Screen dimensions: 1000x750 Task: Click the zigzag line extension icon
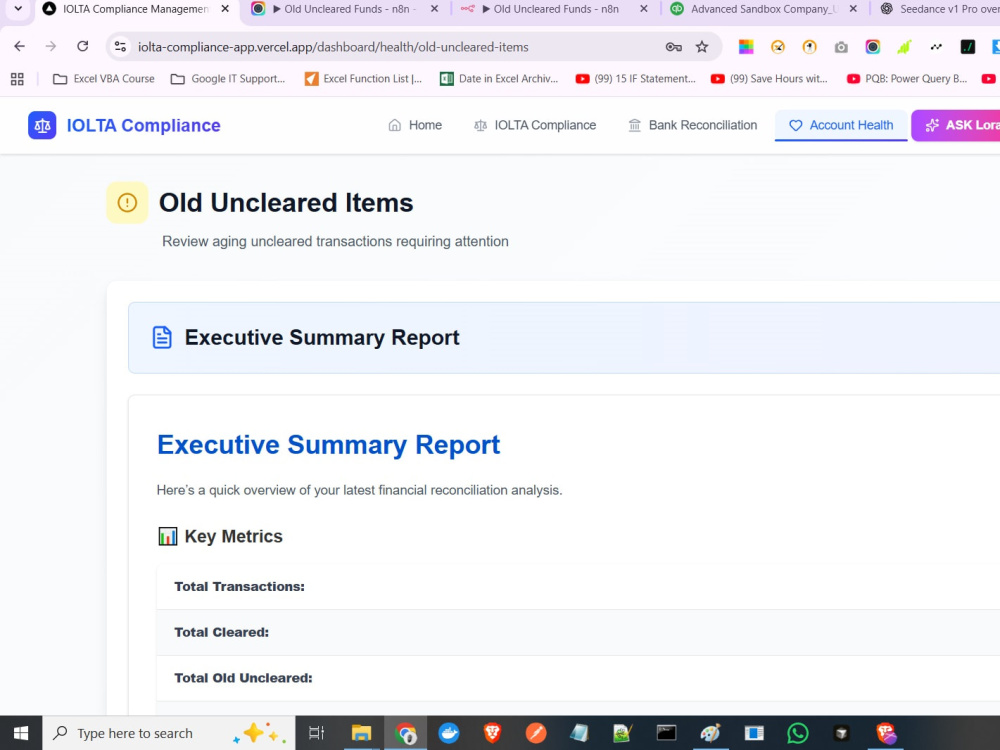[x=936, y=47]
